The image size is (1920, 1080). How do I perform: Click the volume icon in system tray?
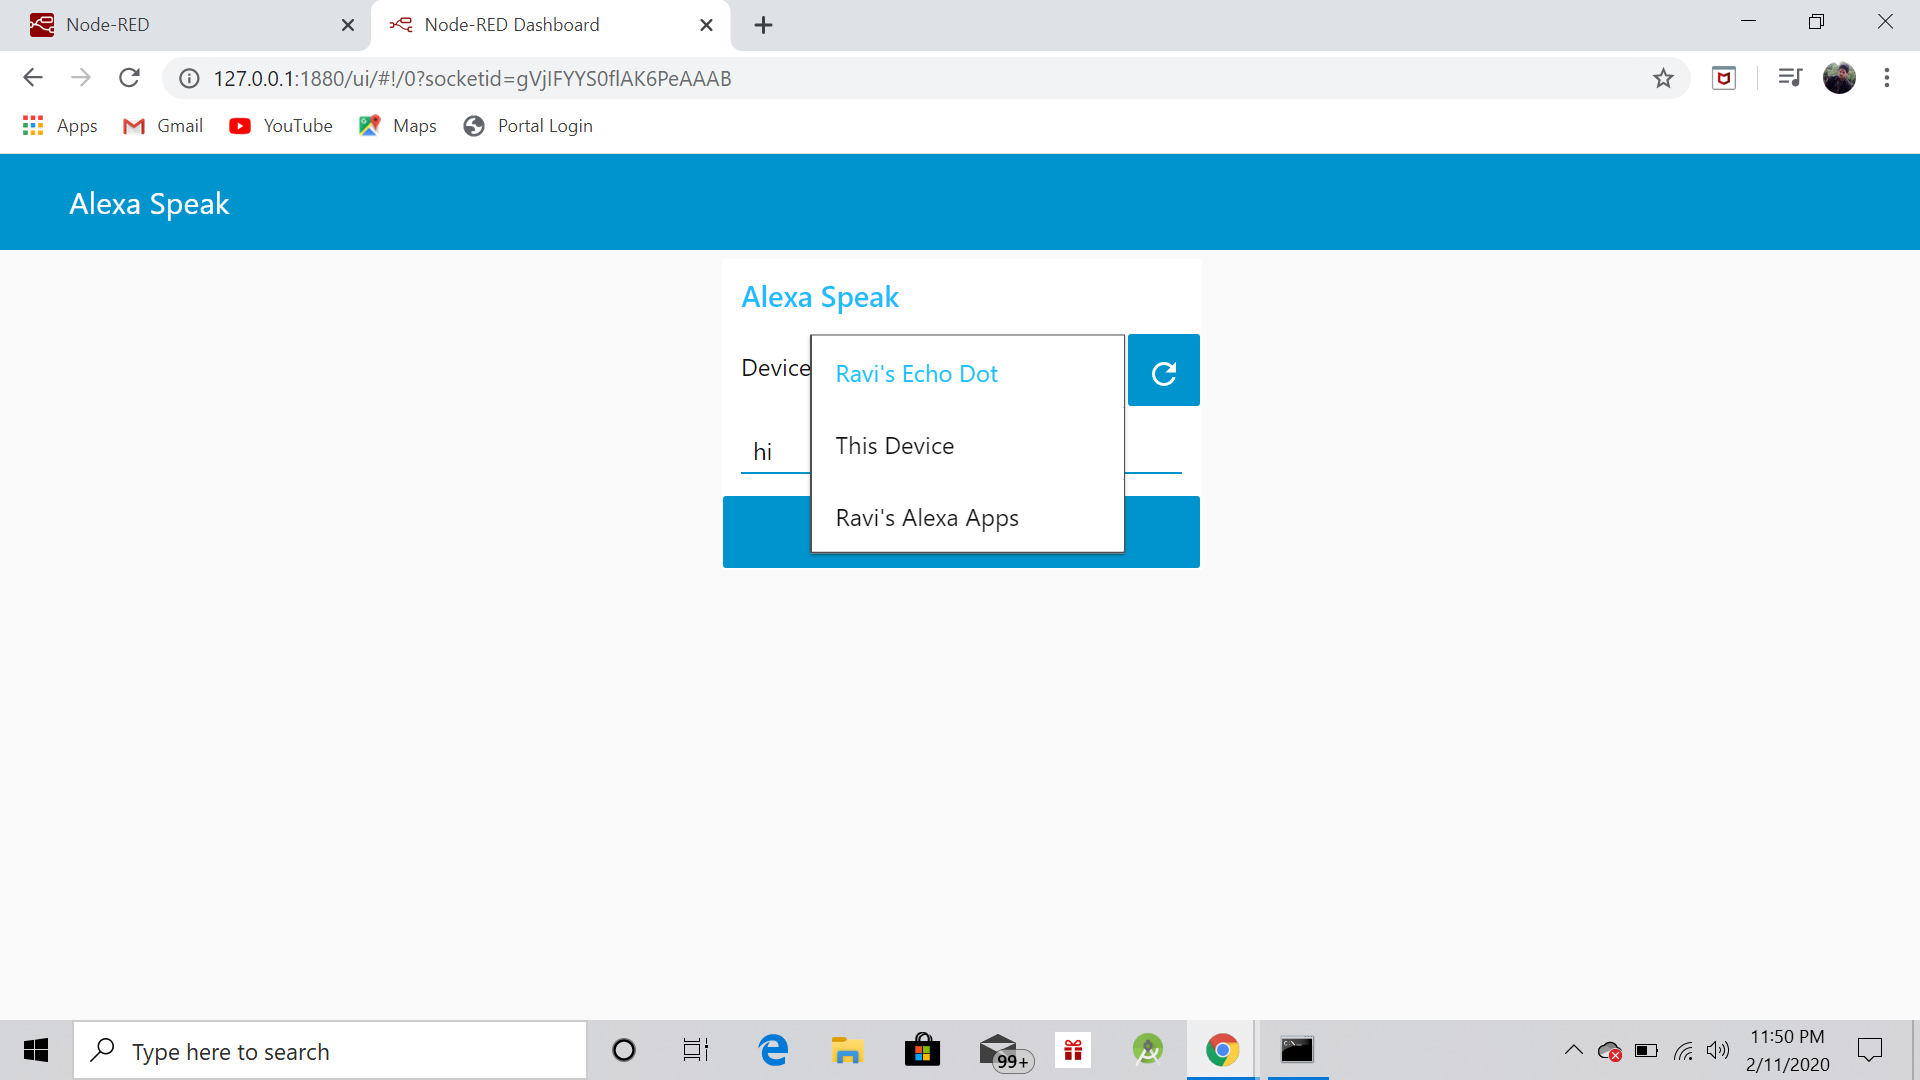pos(1720,1050)
